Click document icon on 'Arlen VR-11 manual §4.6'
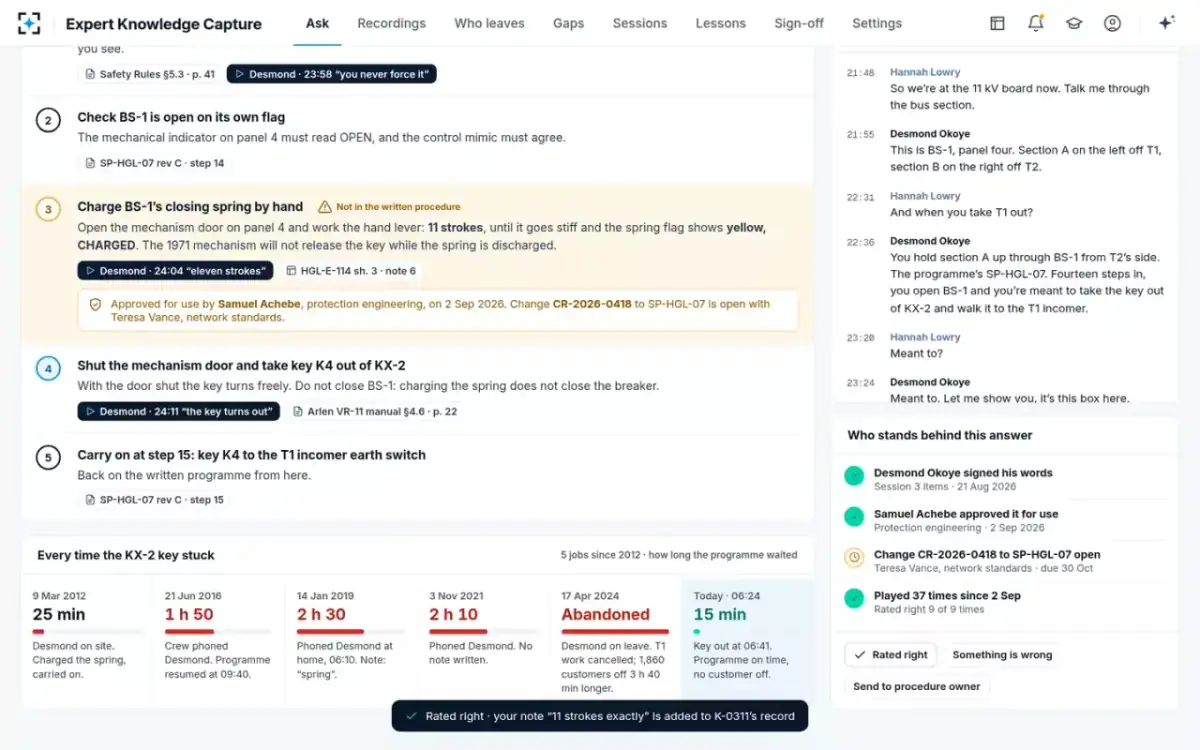This screenshot has width=1200, height=750. point(298,411)
